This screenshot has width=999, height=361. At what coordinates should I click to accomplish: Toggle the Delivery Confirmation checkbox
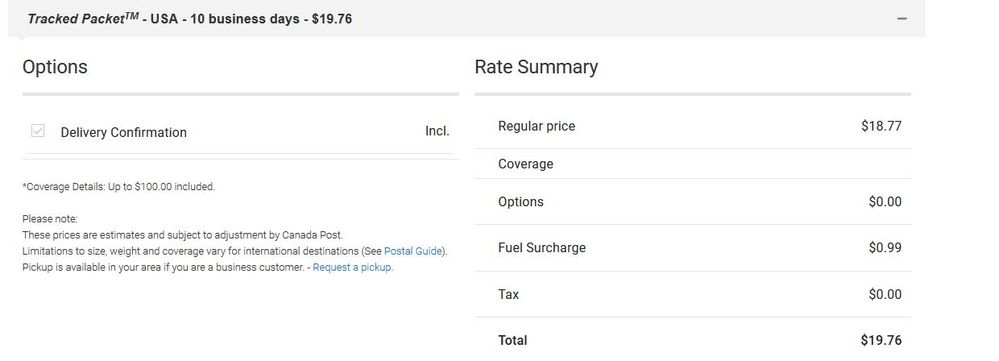[x=38, y=131]
